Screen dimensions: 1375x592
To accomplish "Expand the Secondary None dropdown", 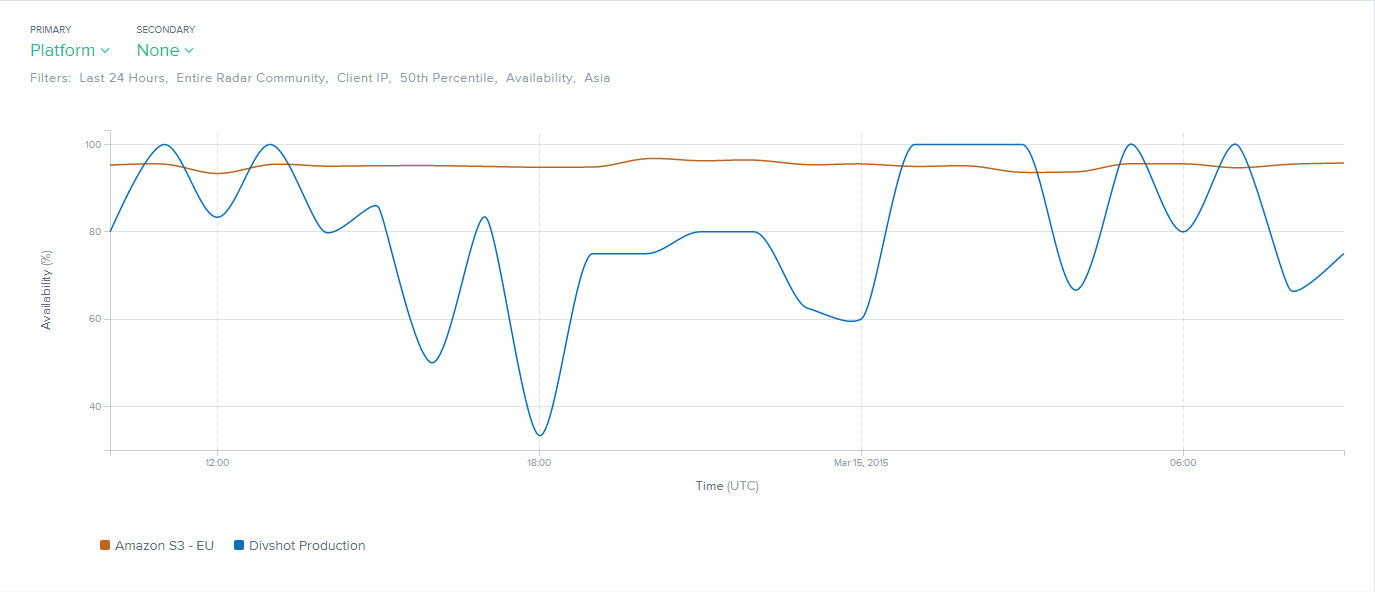I will pyautogui.click(x=165, y=50).
